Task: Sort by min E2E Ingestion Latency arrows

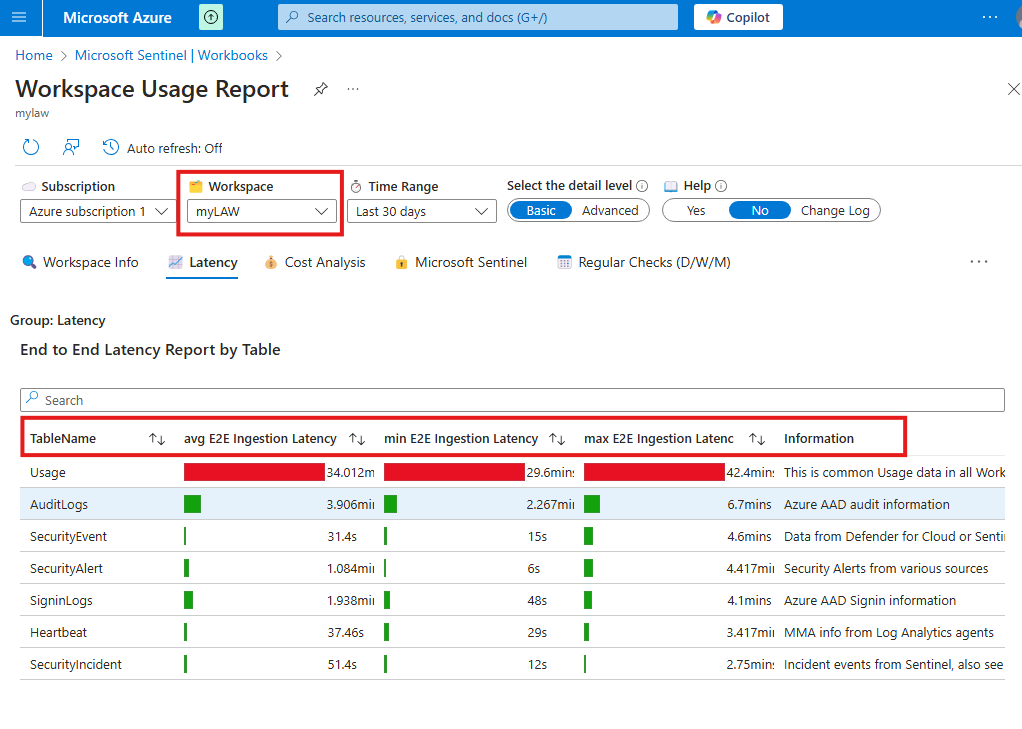Action: (x=557, y=439)
